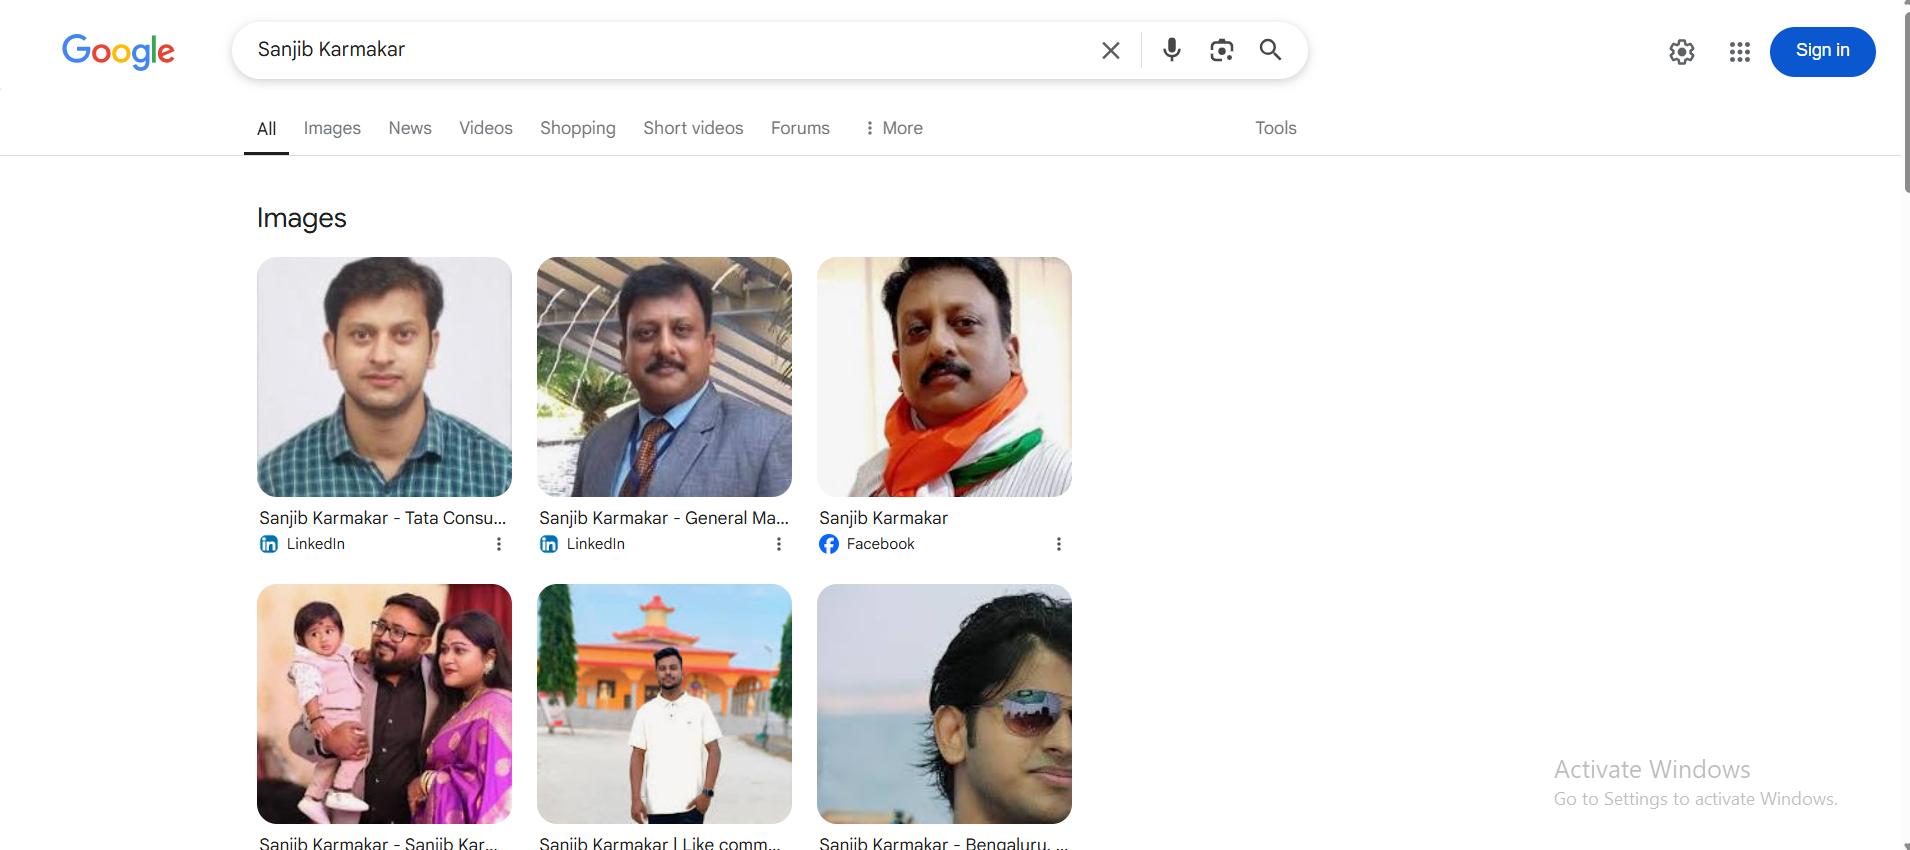Screen dimensions: 1910x850
Task: Click the Google logo
Action: pyautogui.click(x=118, y=51)
